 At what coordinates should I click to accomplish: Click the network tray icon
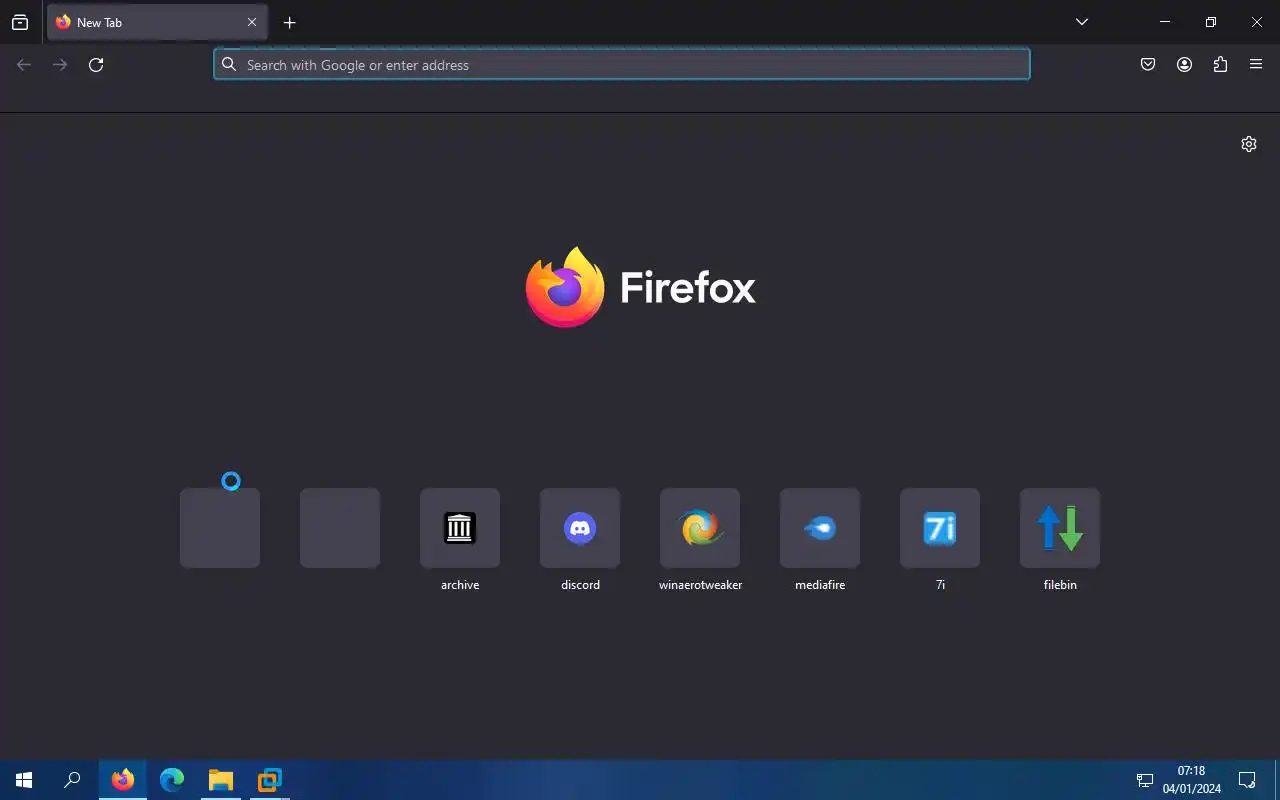(1145, 780)
